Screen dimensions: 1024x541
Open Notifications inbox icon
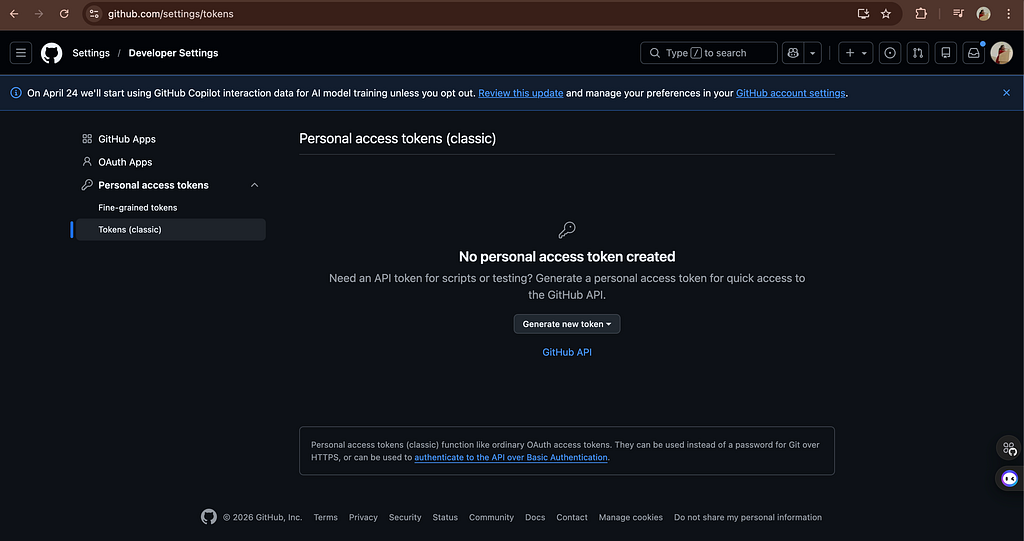click(x=974, y=53)
